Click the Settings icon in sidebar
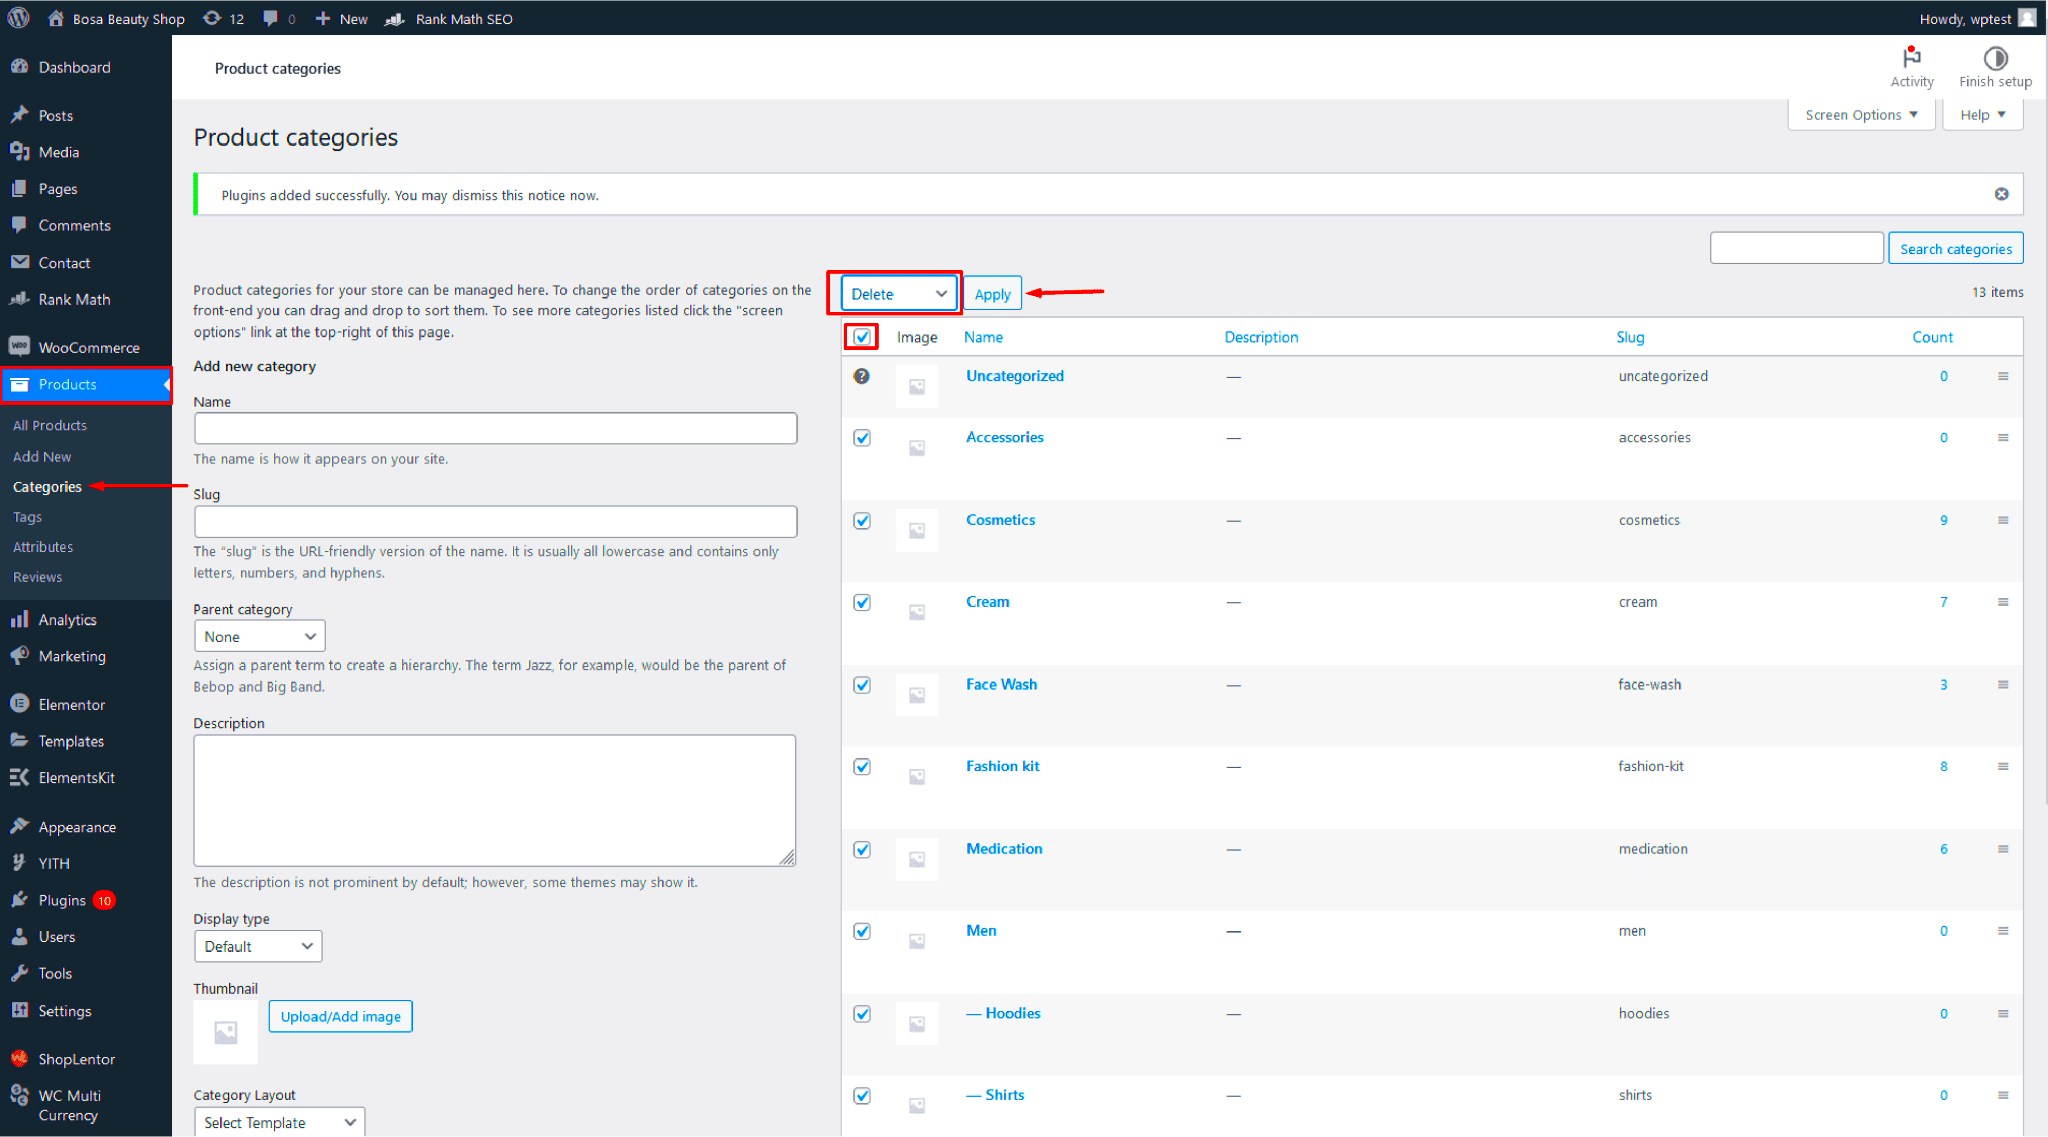This screenshot has height=1137, width=2048. (x=19, y=1010)
